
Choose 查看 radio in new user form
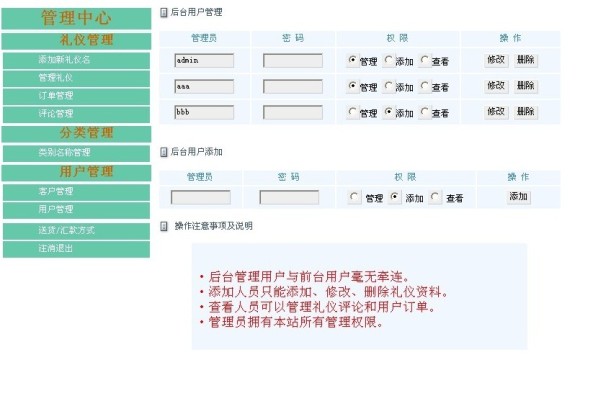(x=435, y=197)
